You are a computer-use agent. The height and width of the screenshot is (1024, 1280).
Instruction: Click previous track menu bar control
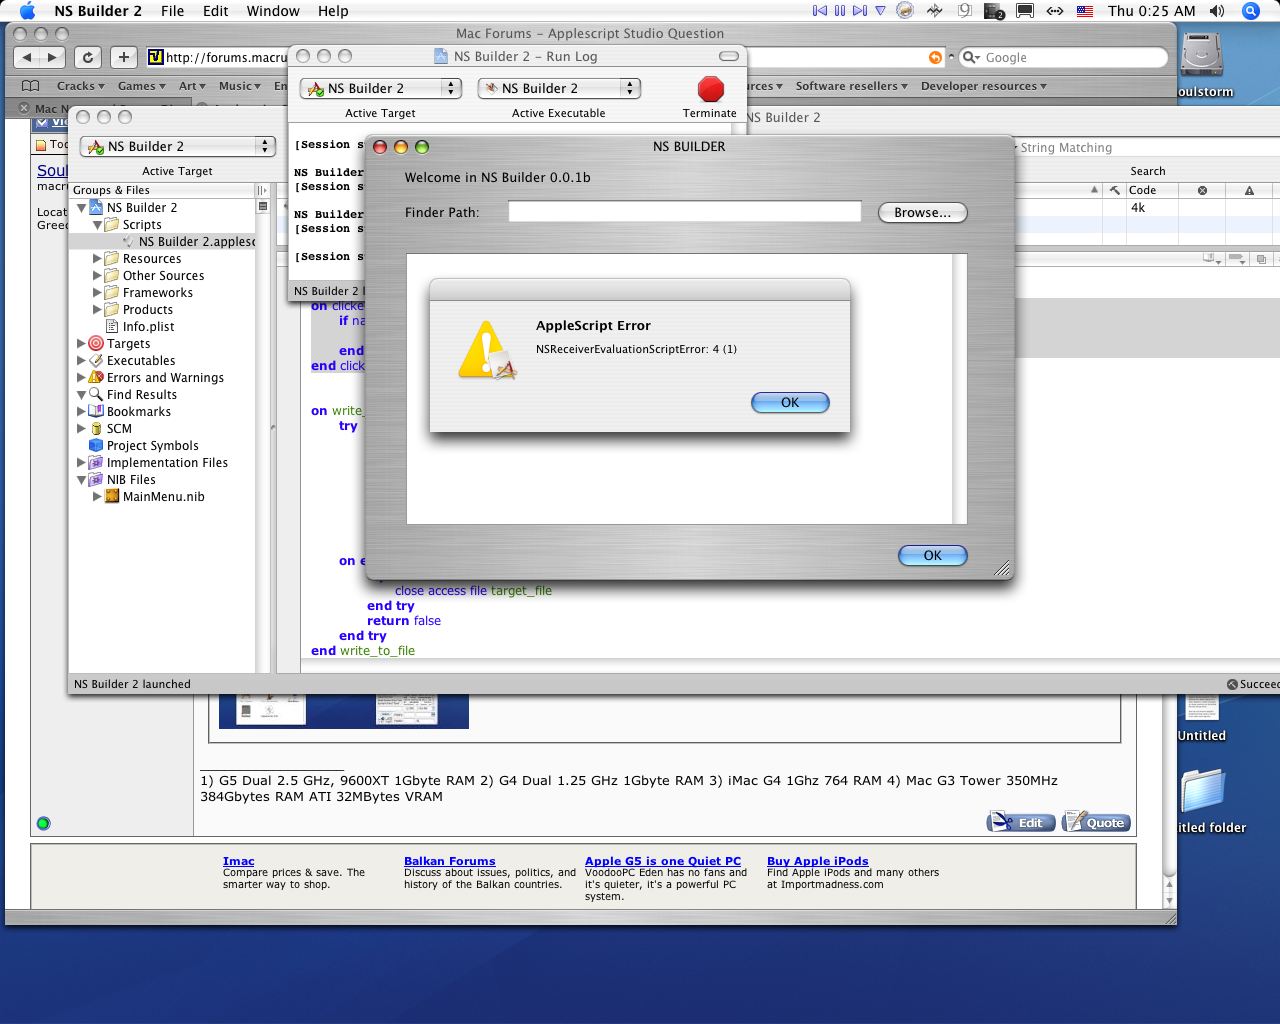click(x=820, y=11)
